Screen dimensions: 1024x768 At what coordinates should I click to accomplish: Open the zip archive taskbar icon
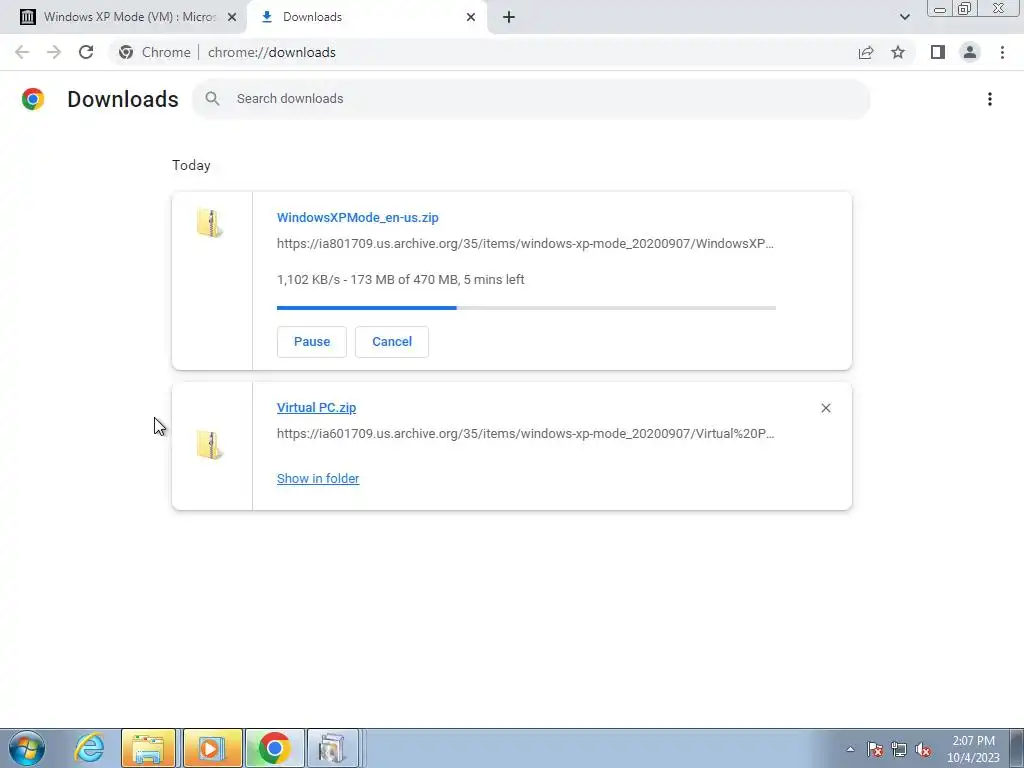coord(333,748)
